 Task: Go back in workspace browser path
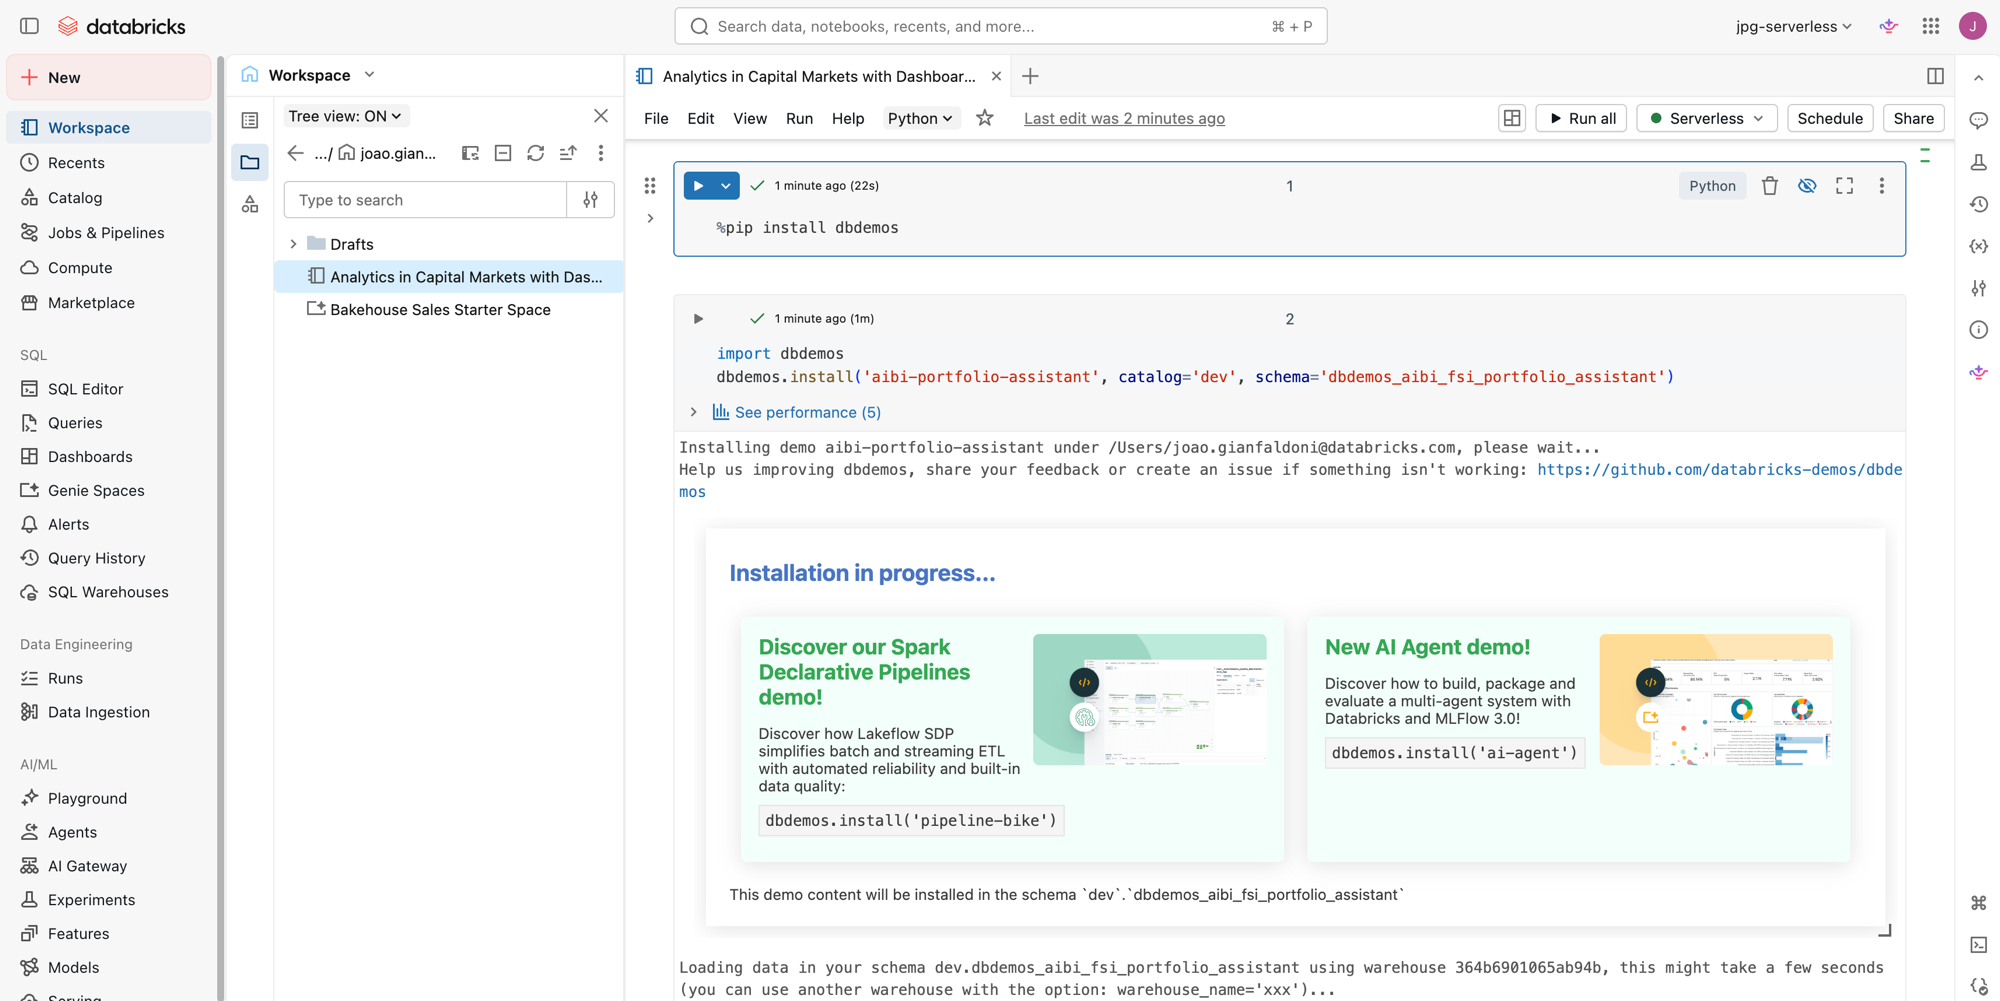tap(295, 153)
